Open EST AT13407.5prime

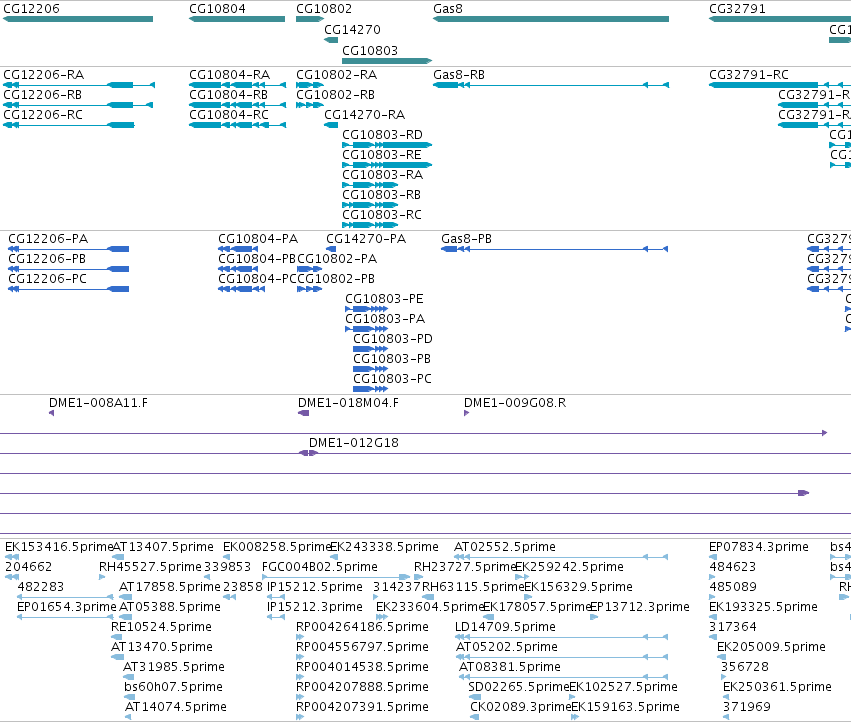[118, 557]
